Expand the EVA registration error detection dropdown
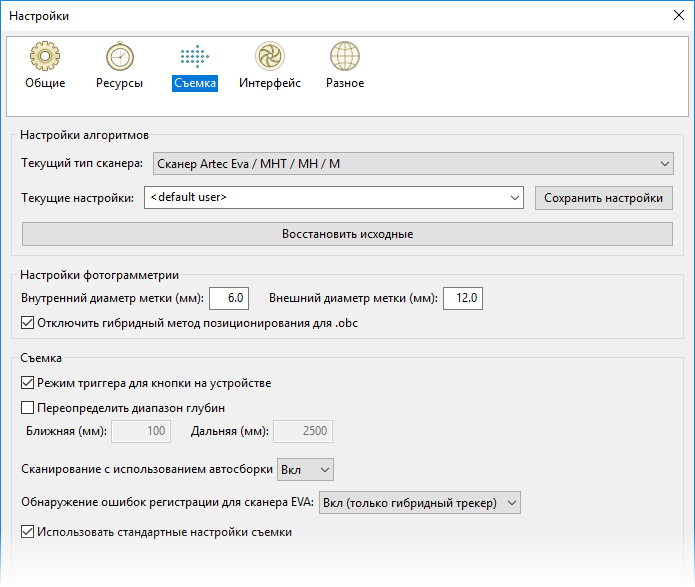695x587 pixels. pos(419,502)
